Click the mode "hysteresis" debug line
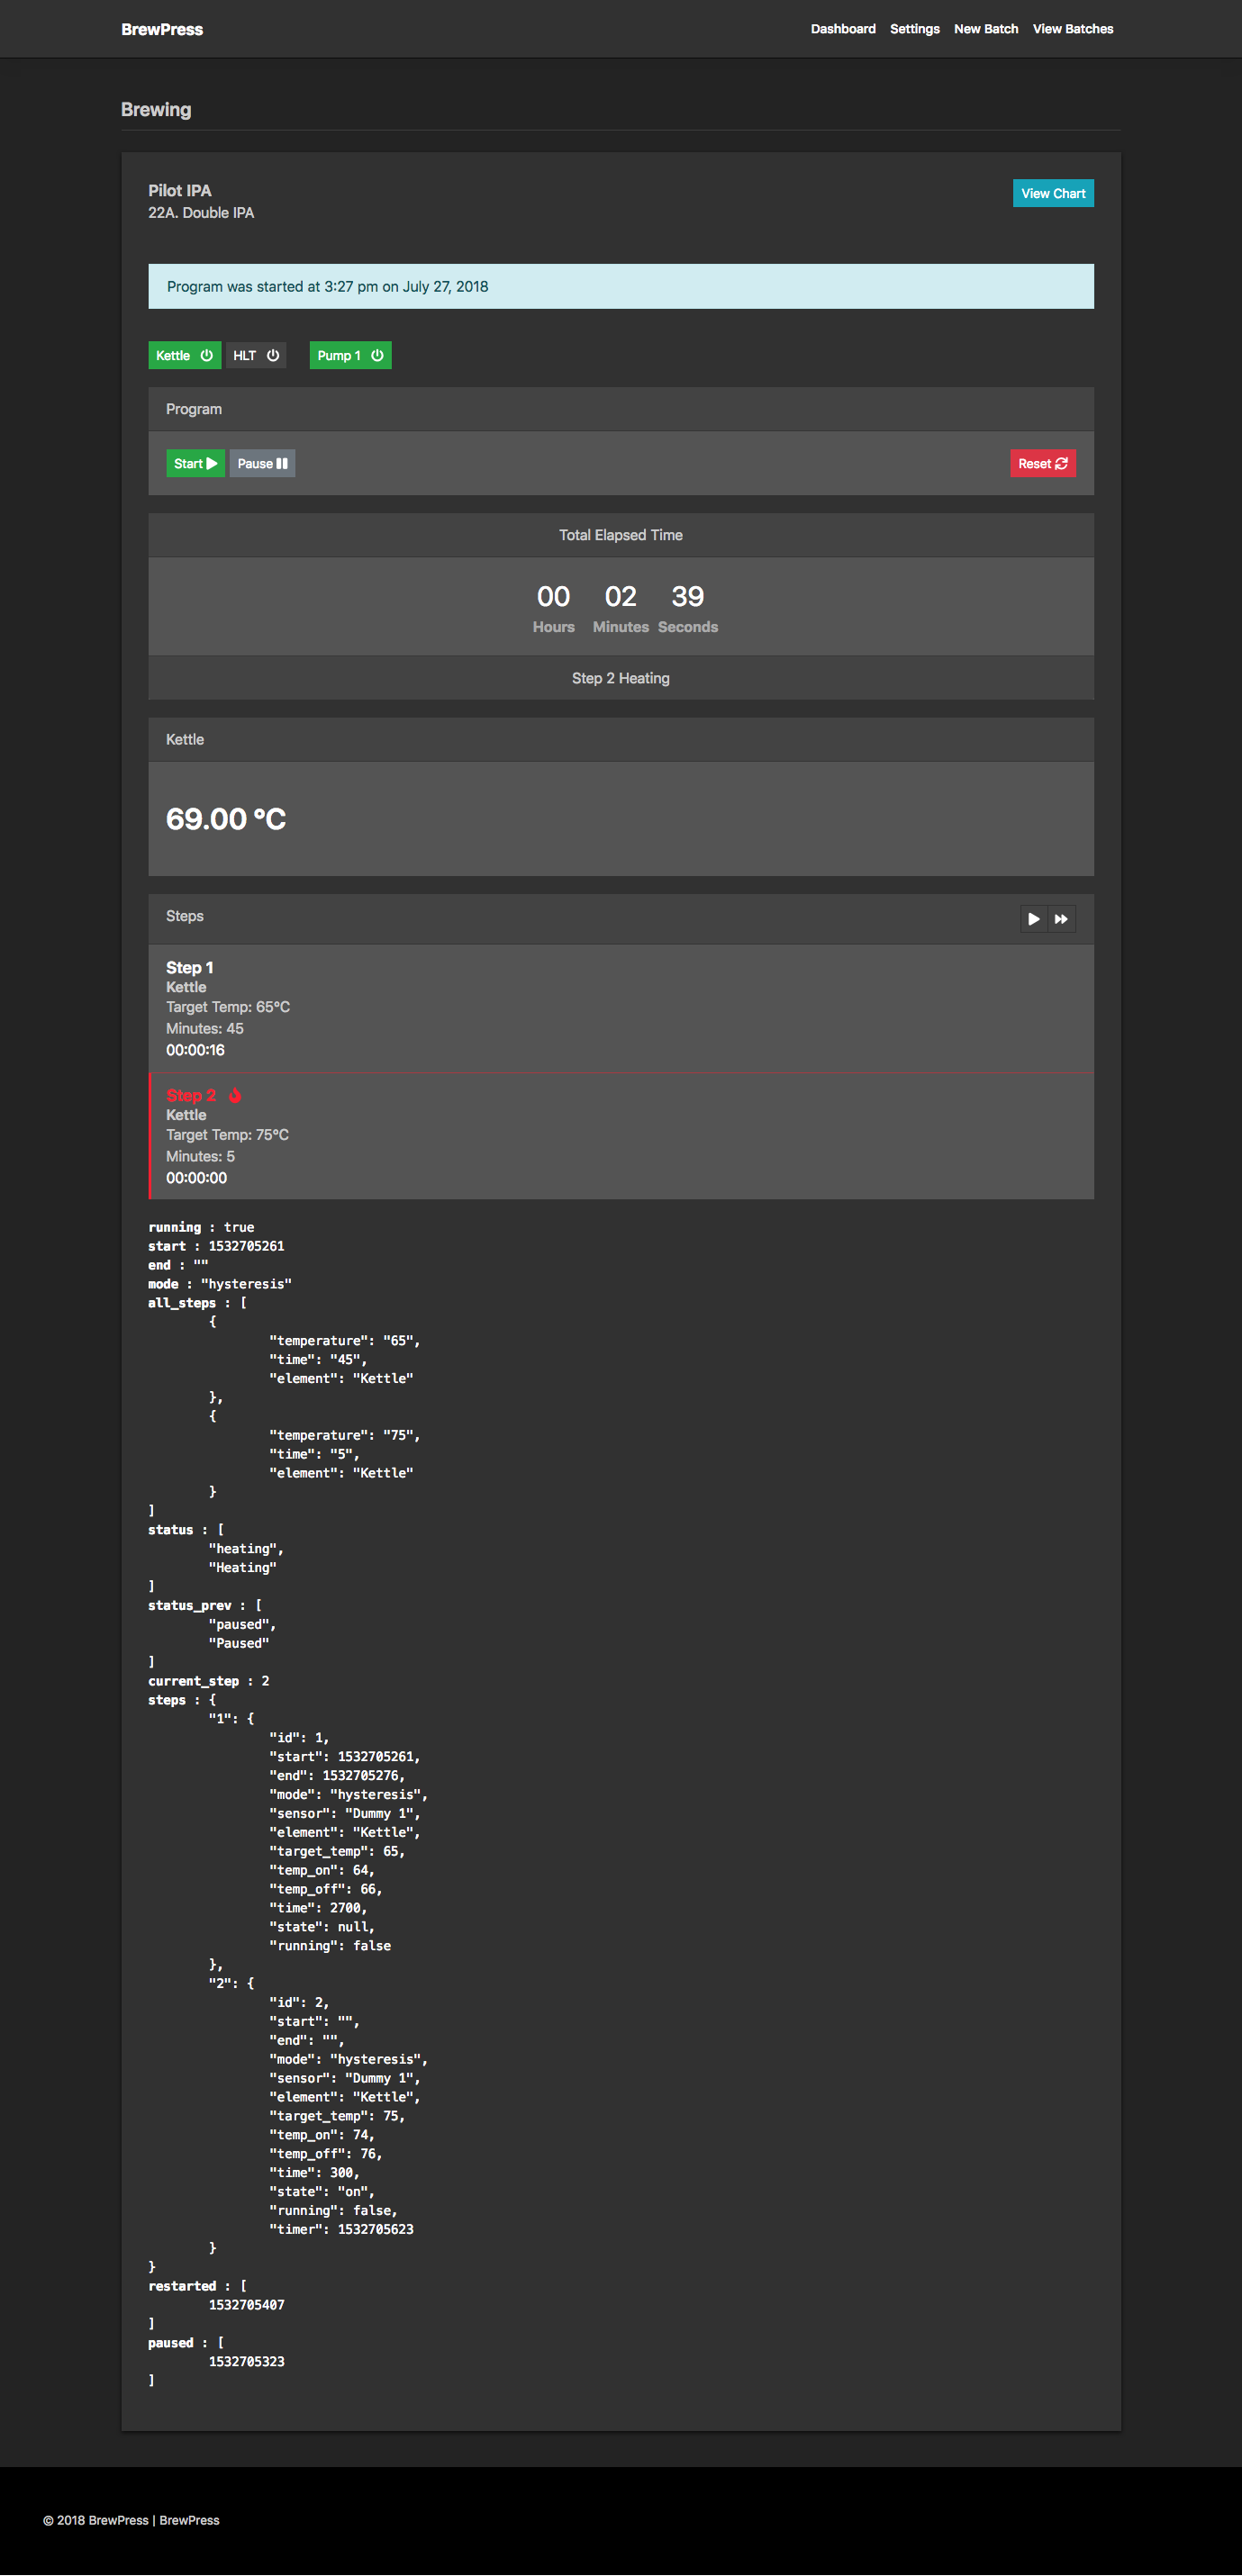This screenshot has height=2576, width=1242. click(x=220, y=1284)
